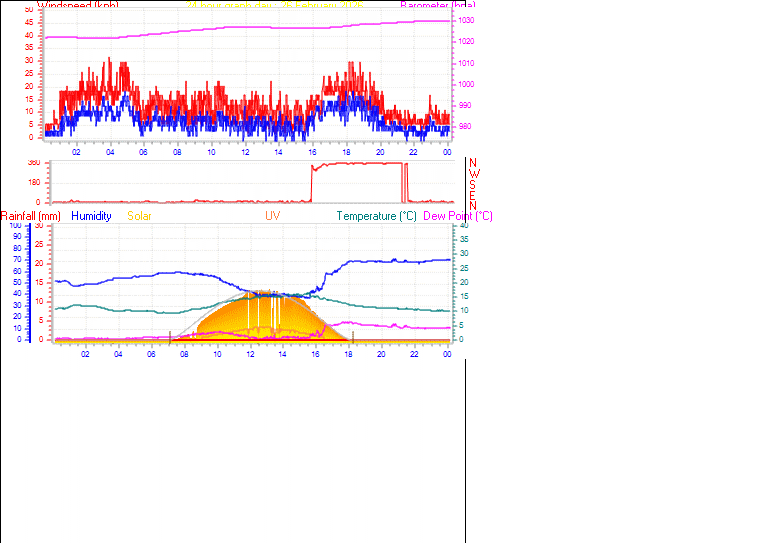Click the 360 value on wind direction axis
This screenshot has height=543, width=761.
(34, 162)
